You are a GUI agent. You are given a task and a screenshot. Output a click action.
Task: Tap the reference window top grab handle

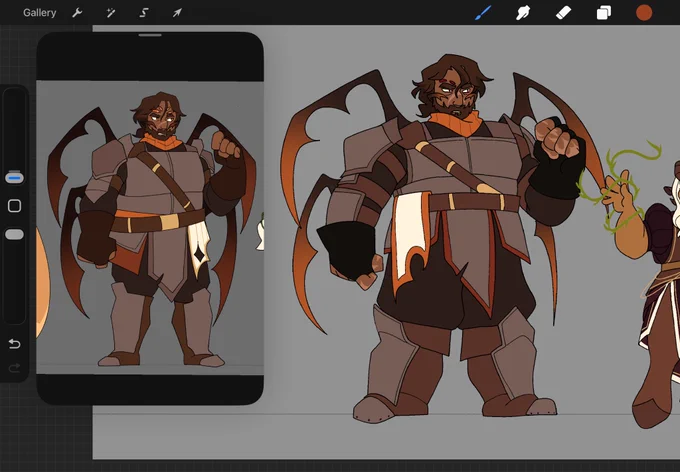point(150,35)
